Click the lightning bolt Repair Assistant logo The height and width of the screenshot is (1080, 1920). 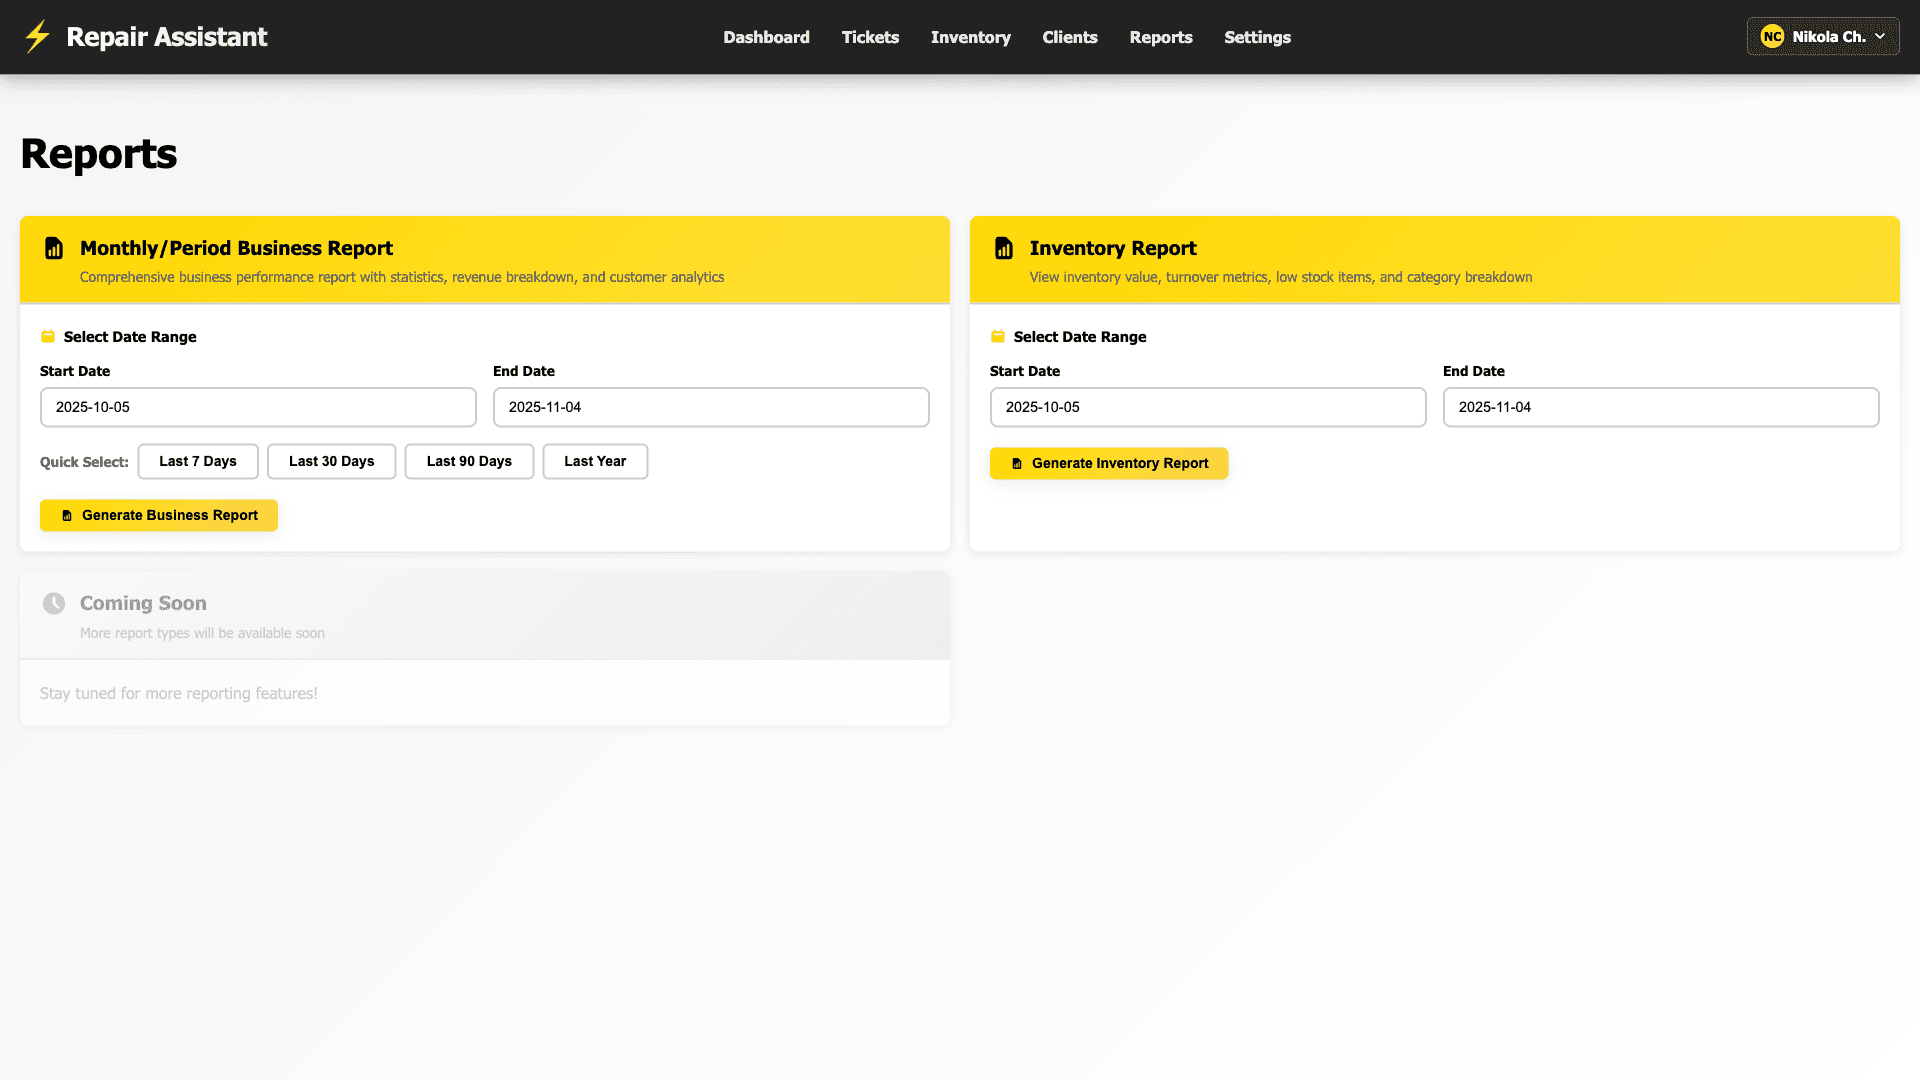(x=38, y=36)
